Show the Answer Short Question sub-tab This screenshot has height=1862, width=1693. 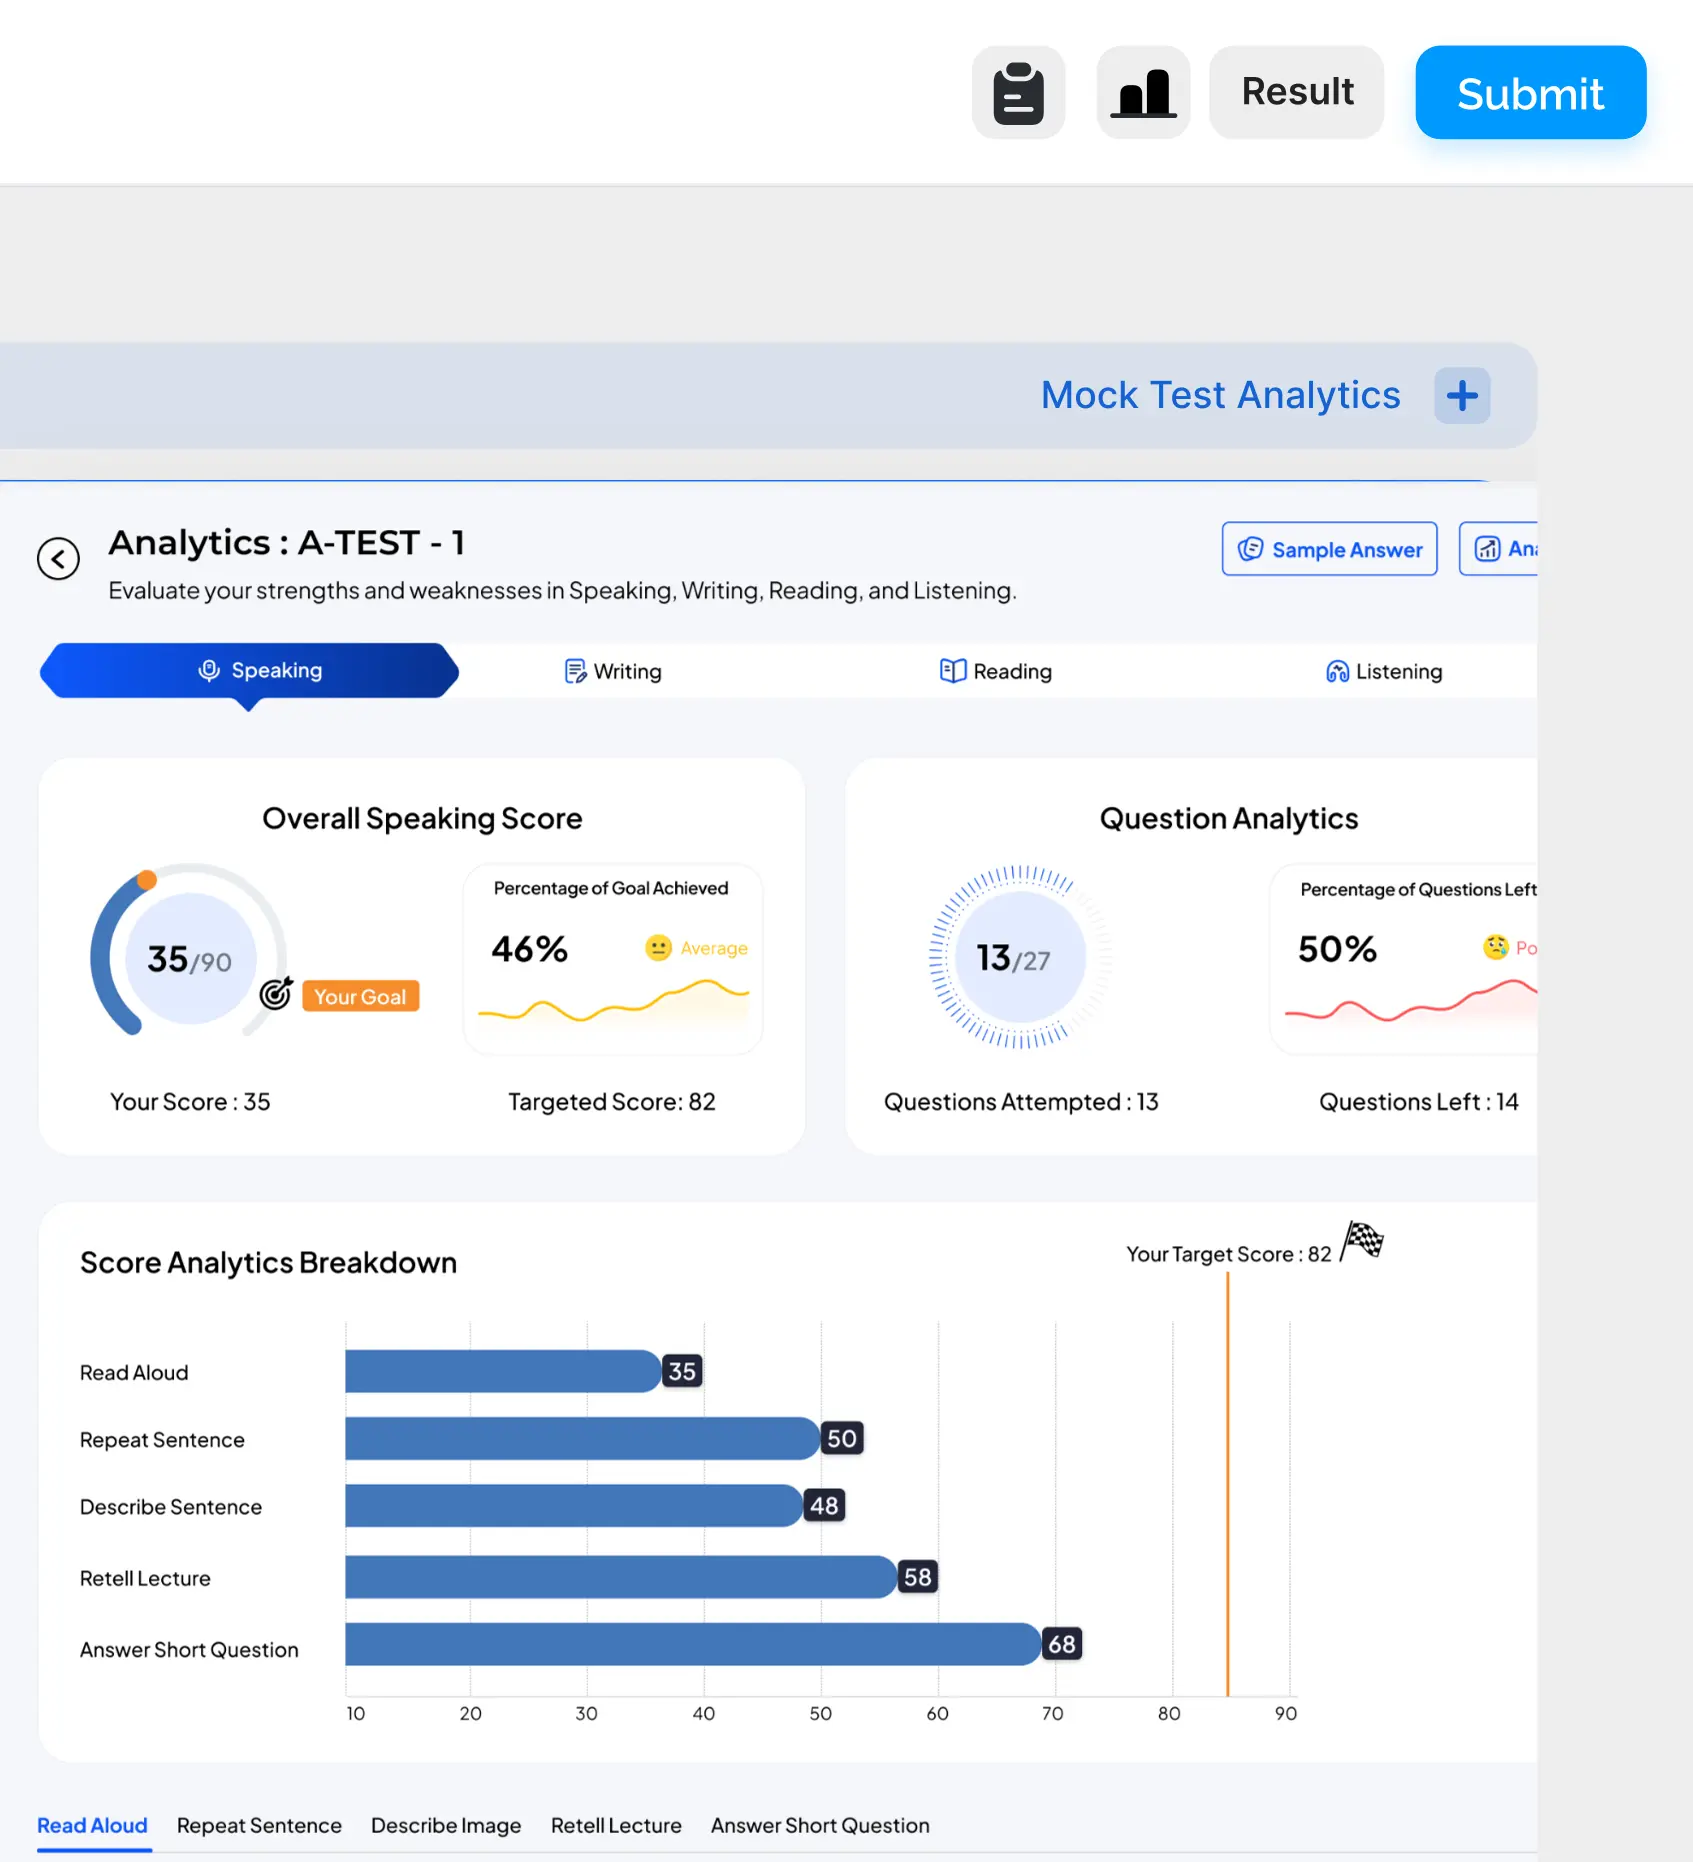click(820, 1826)
